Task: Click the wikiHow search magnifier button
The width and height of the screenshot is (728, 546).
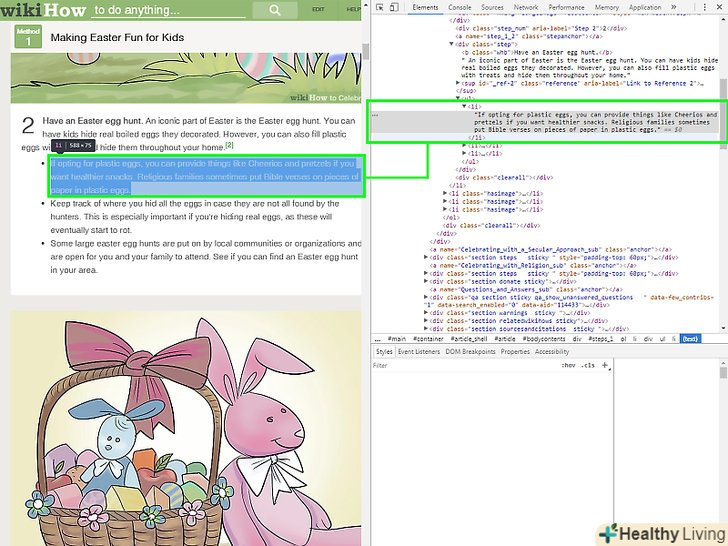Action: (273, 10)
